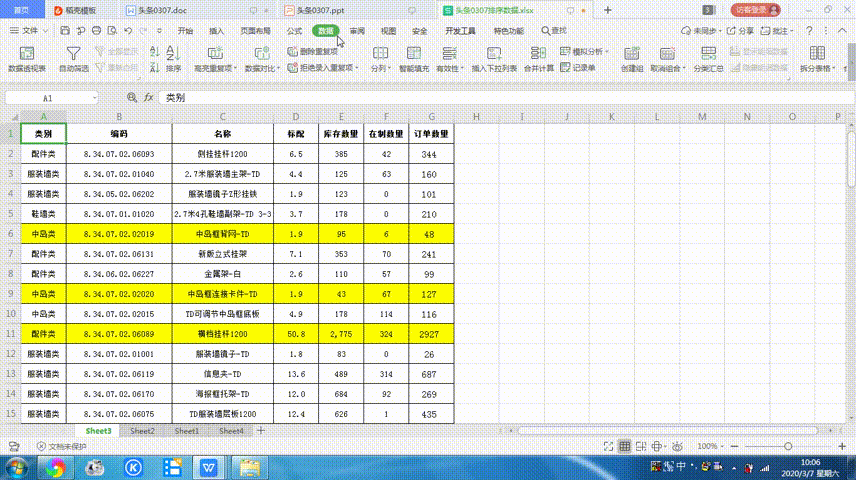Switch to the Insert (插入) ribbon tab
The height and width of the screenshot is (480, 856).
(x=217, y=31)
